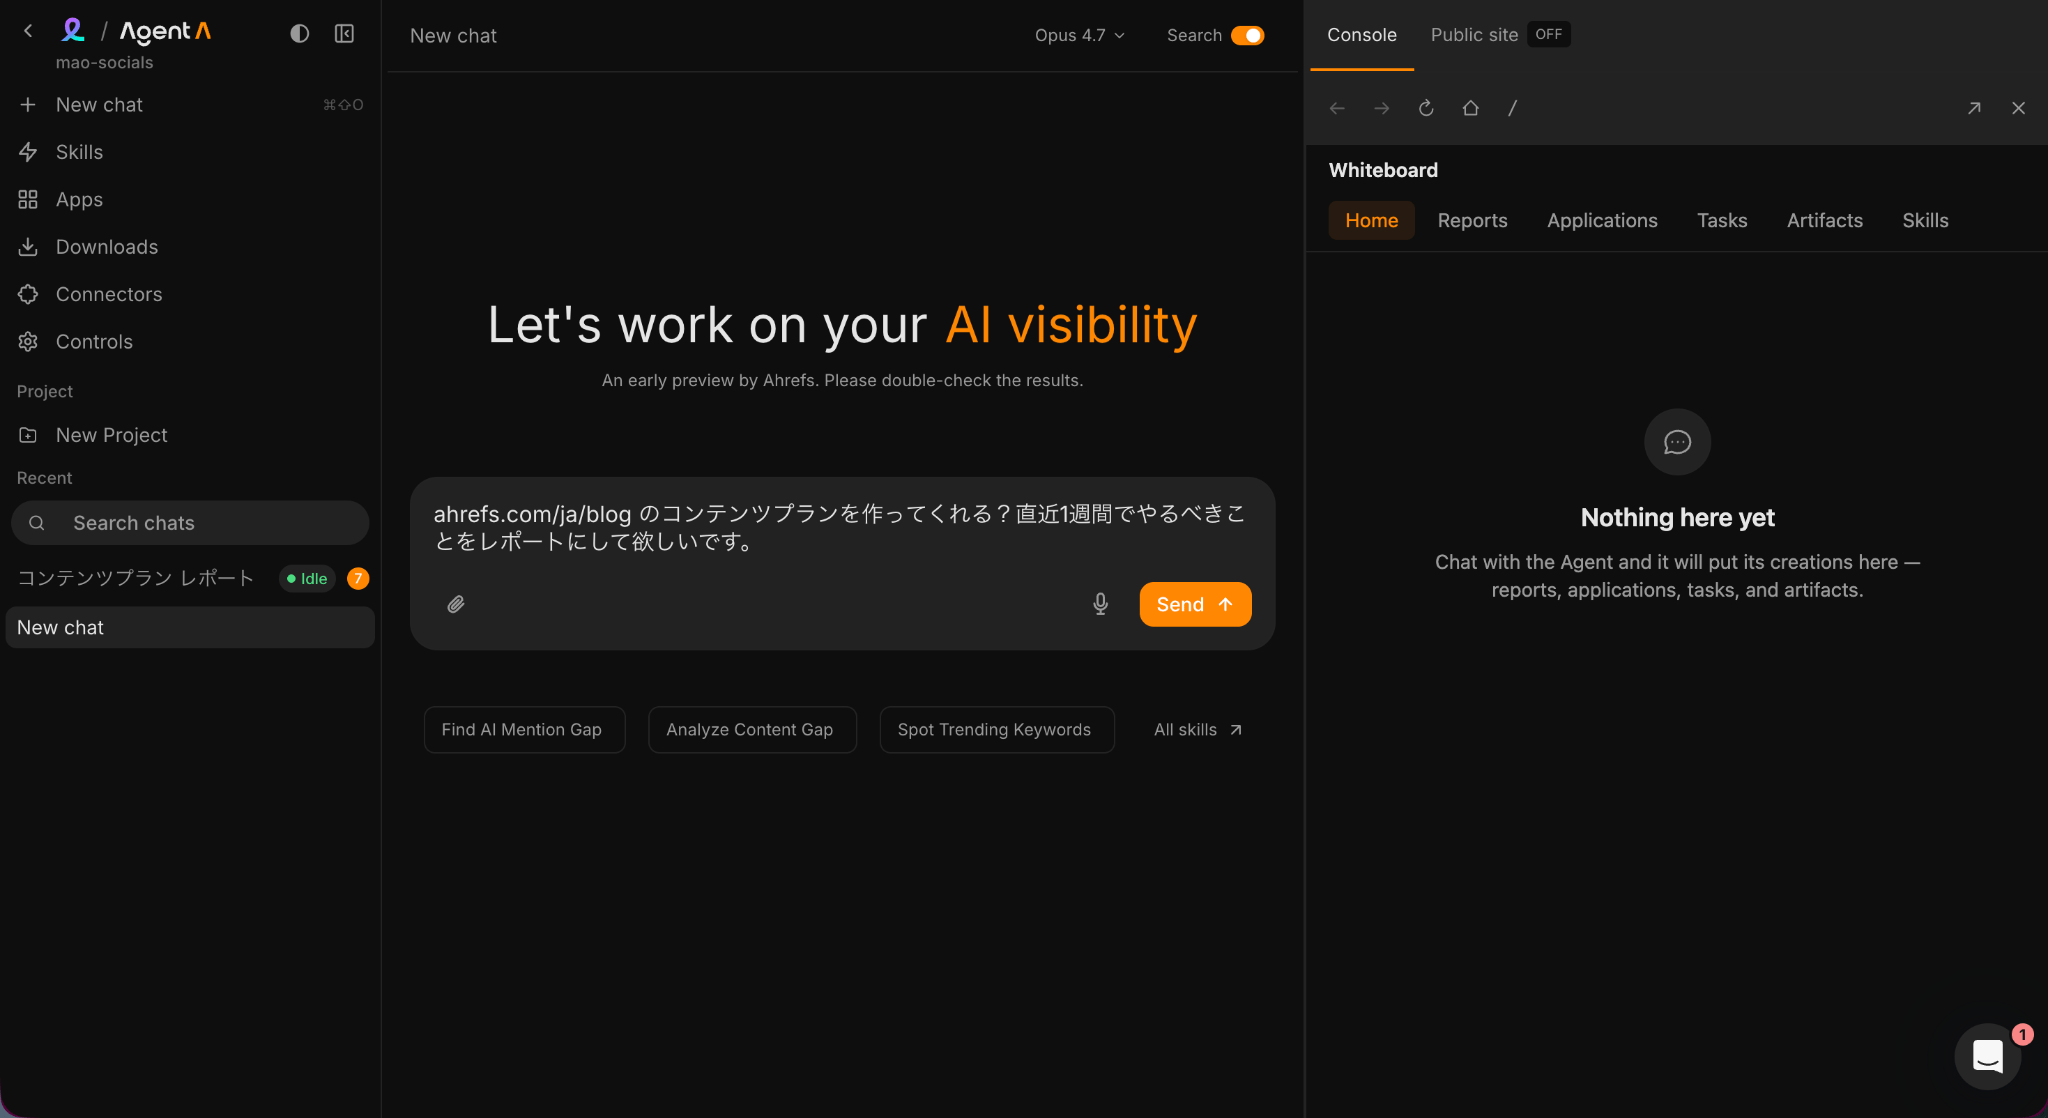Click the message text input area

point(842,528)
